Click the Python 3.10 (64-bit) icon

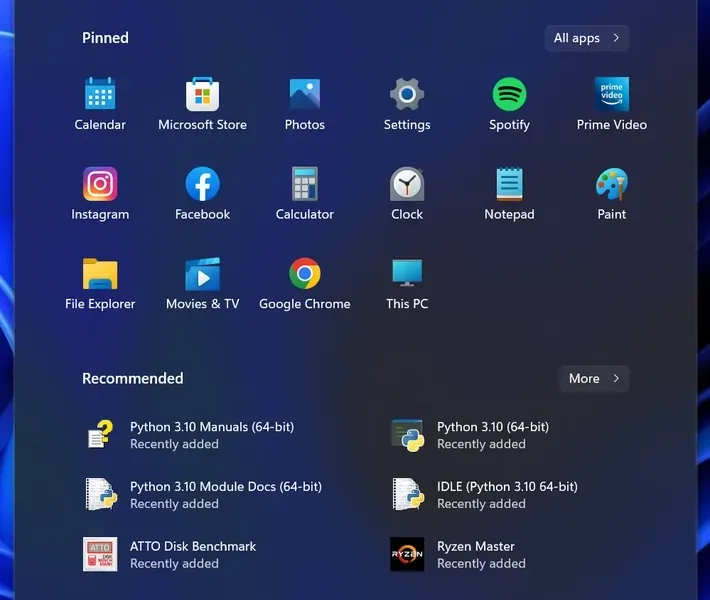click(408, 435)
